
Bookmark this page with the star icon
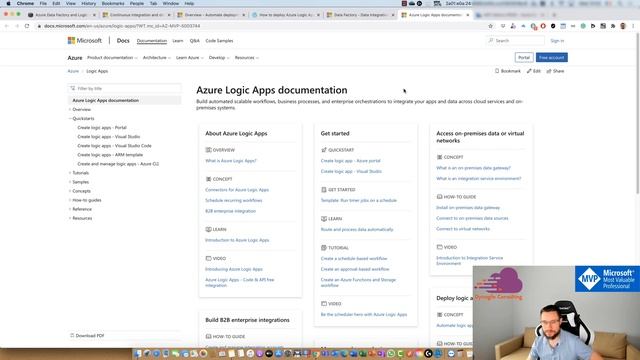(490, 26)
